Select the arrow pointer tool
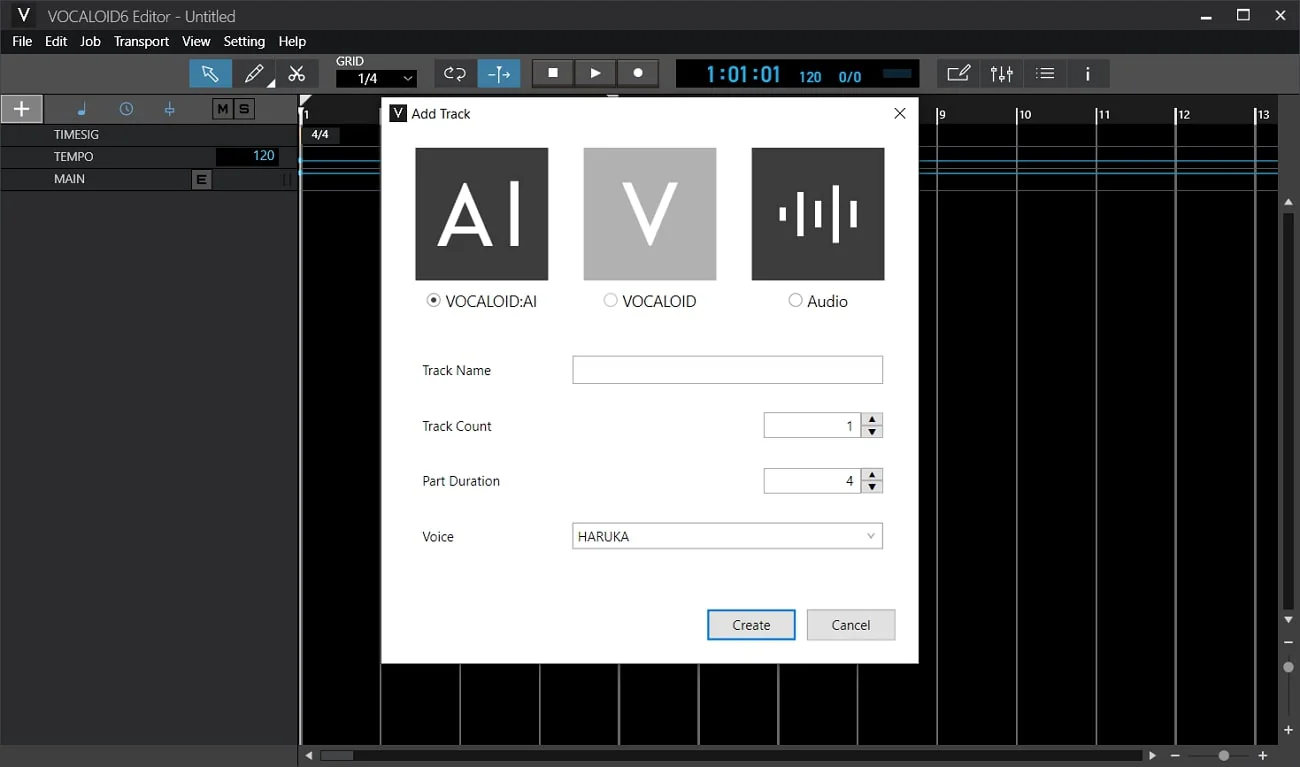The width and height of the screenshot is (1300, 767). (x=210, y=74)
